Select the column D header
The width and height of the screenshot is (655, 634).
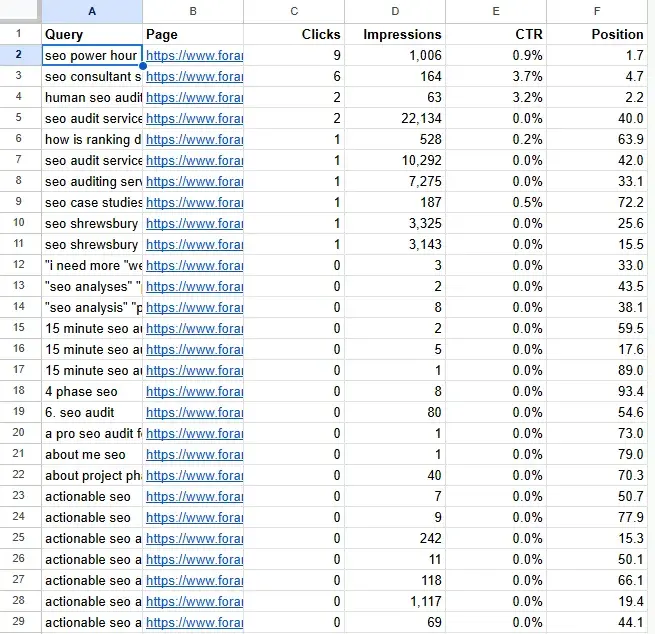pos(396,11)
